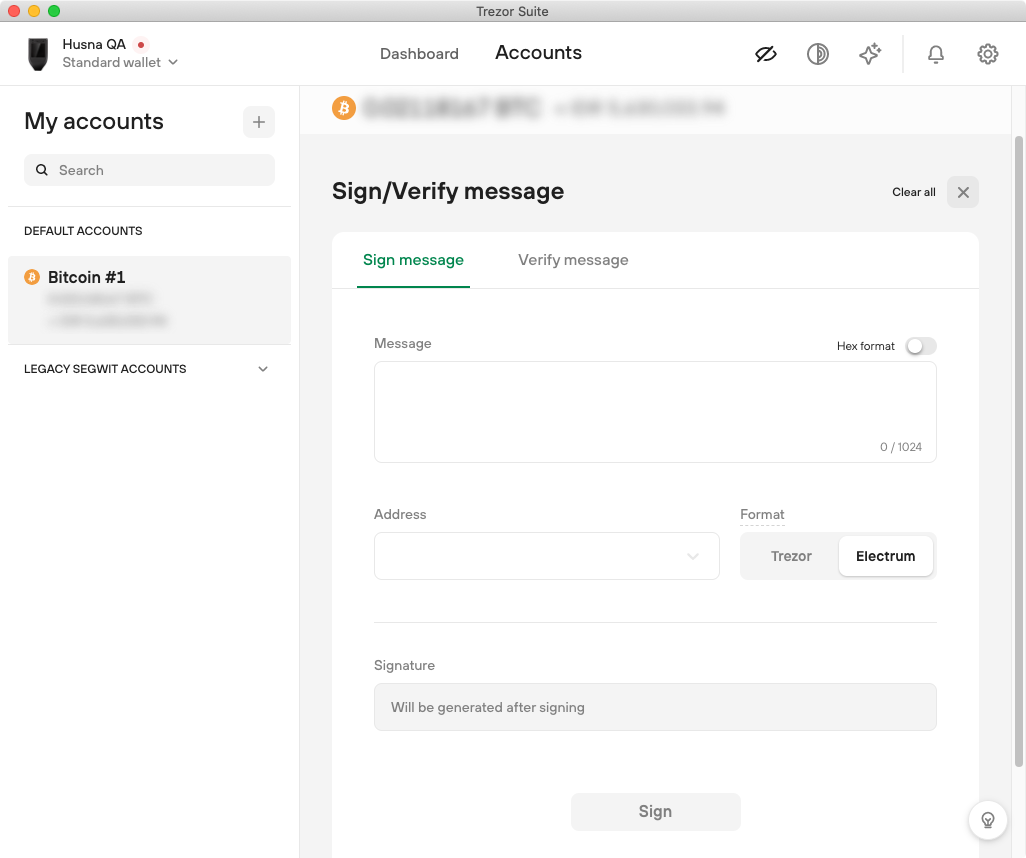
Task: Open the sparkle early access icon
Action: pos(870,54)
